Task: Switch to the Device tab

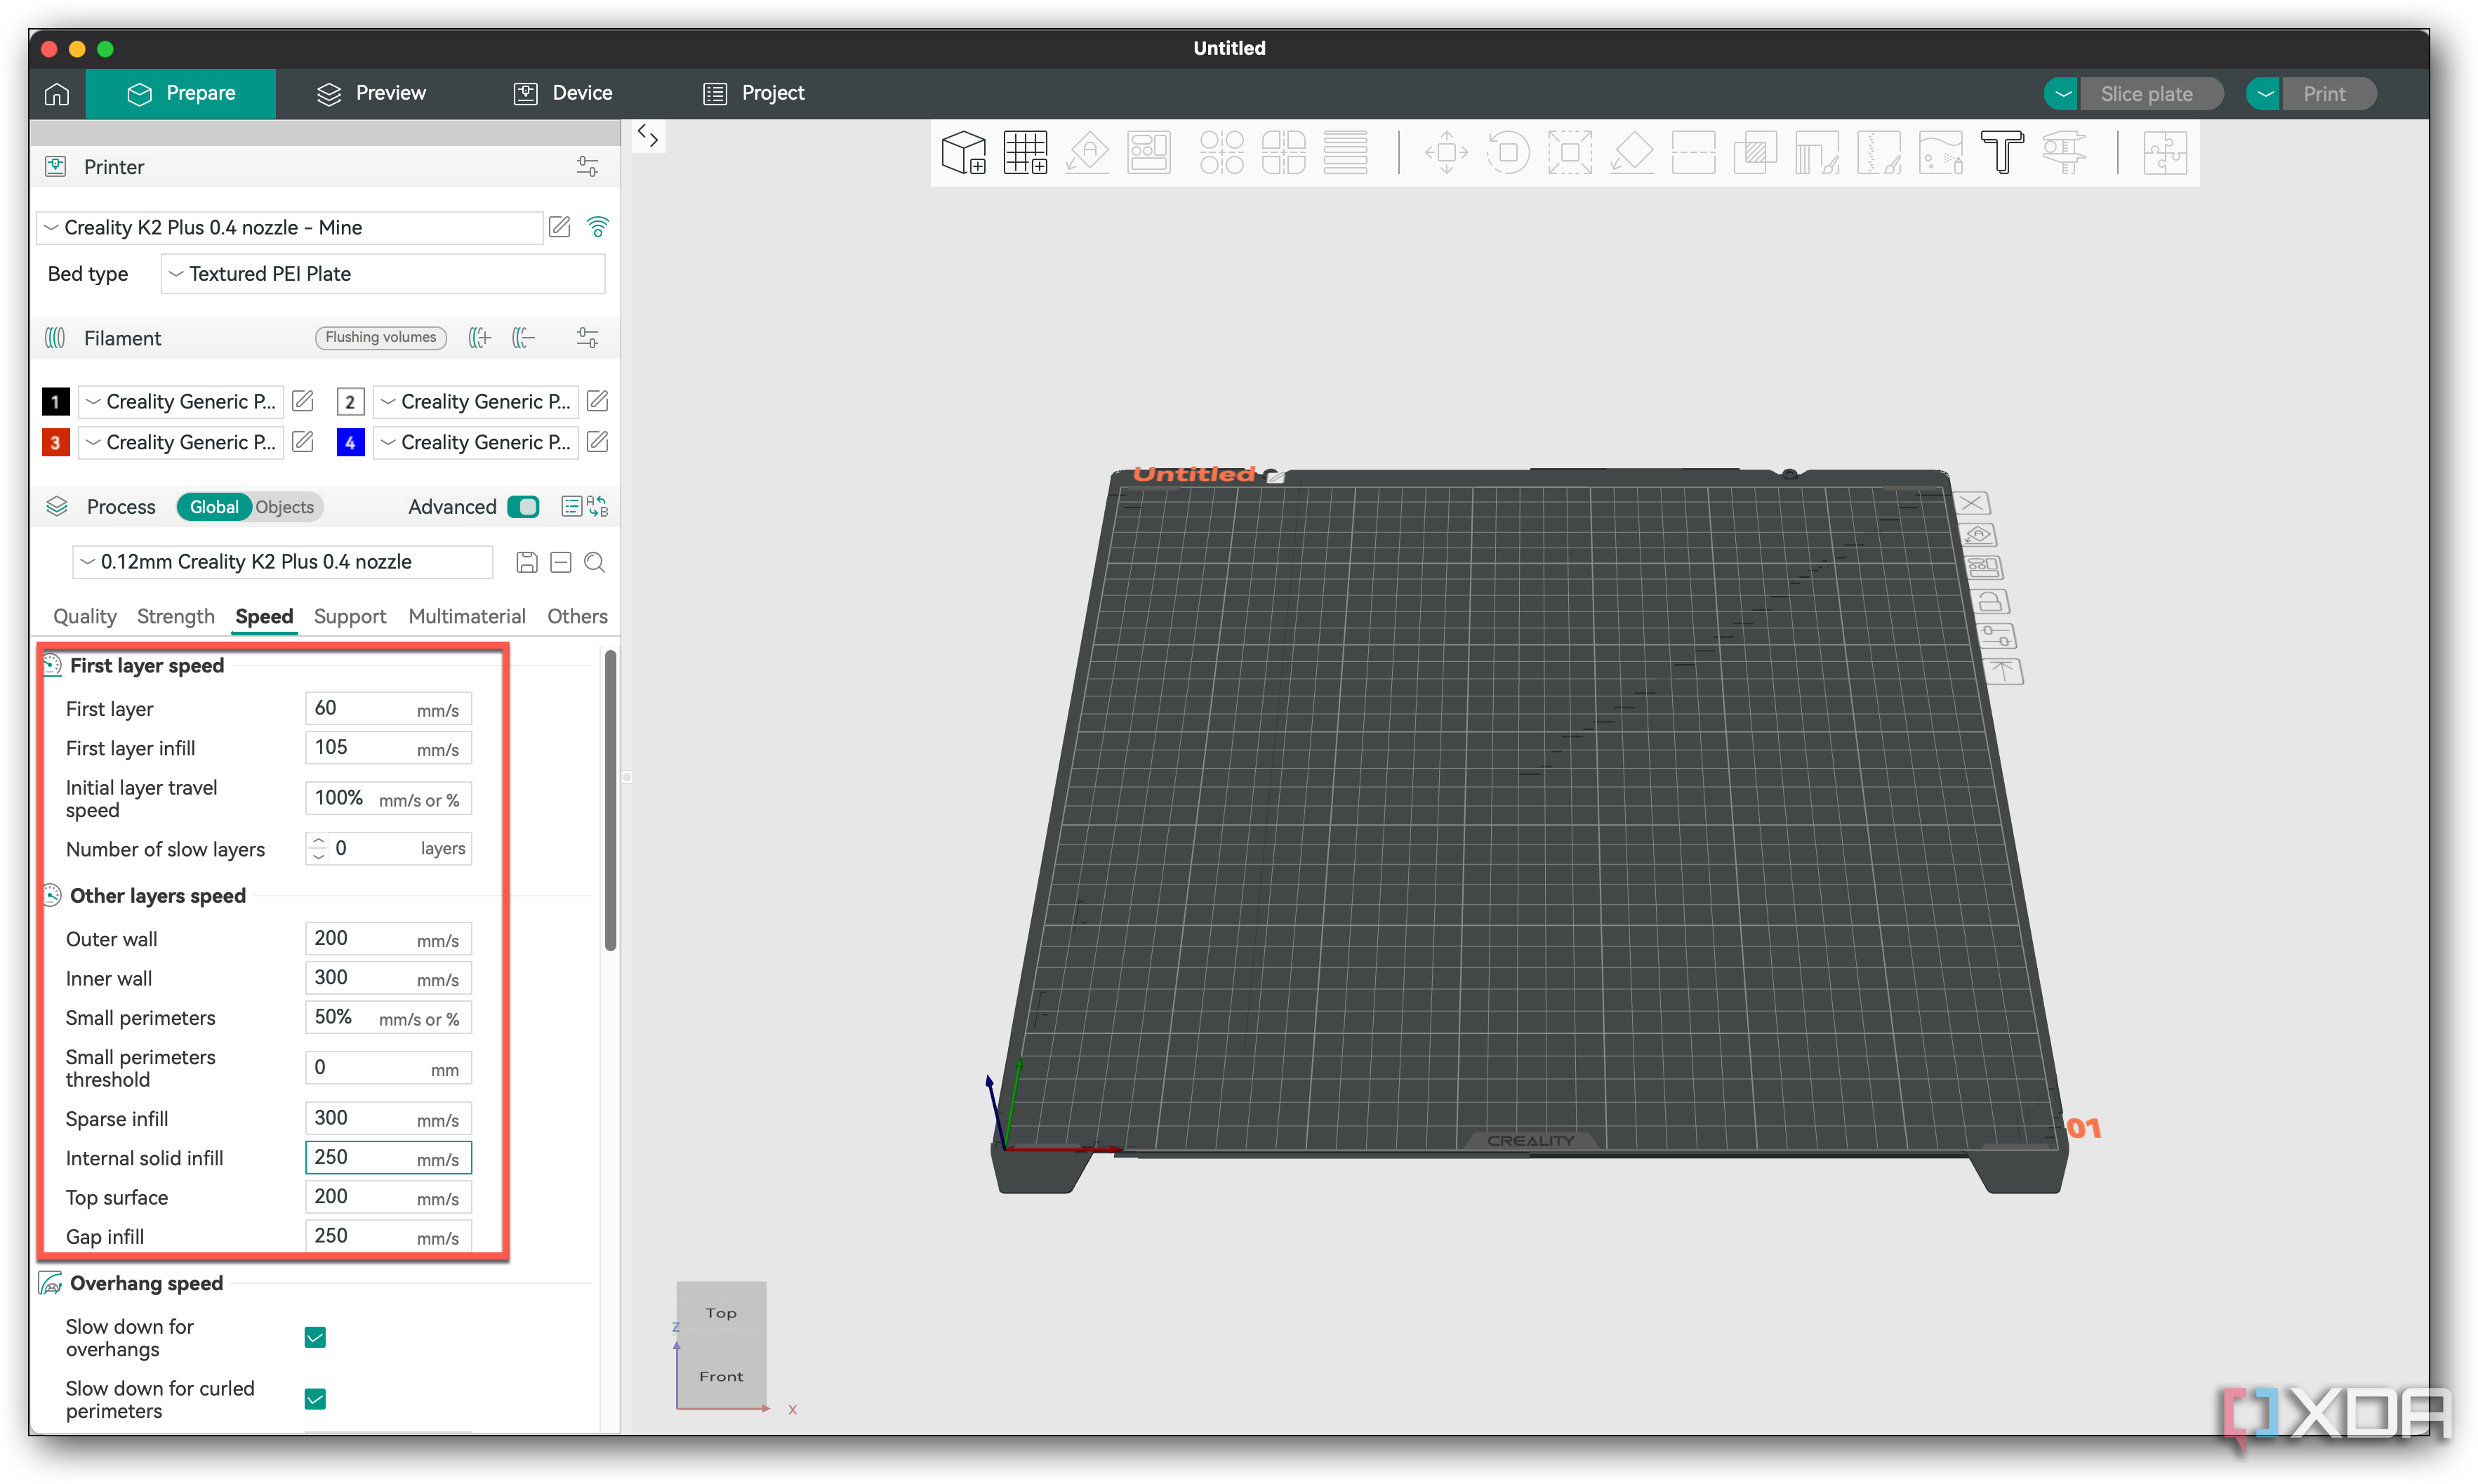Action: coord(563,93)
